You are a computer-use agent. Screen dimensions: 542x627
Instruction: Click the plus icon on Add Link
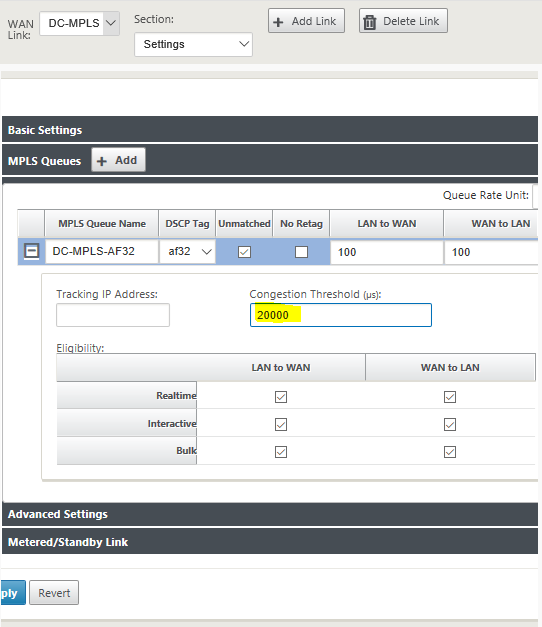(x=278, y=22)
